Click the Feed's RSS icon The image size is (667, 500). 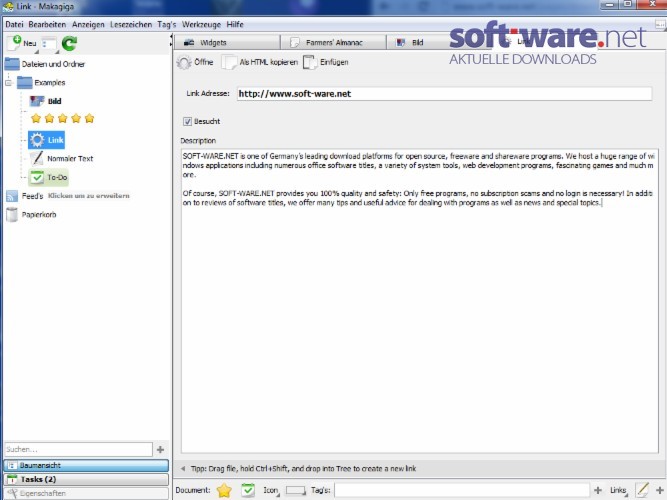pyautogui.click(x=12, y=196)
